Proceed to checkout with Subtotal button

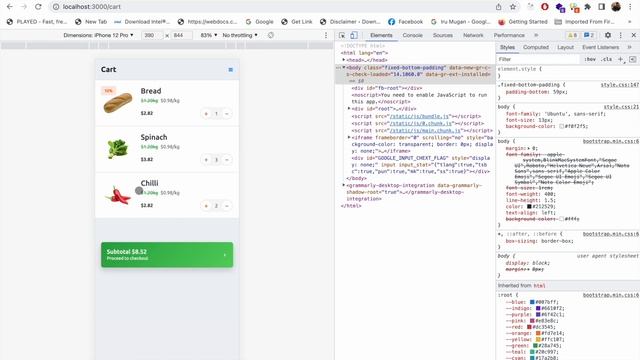pos(167,255)
